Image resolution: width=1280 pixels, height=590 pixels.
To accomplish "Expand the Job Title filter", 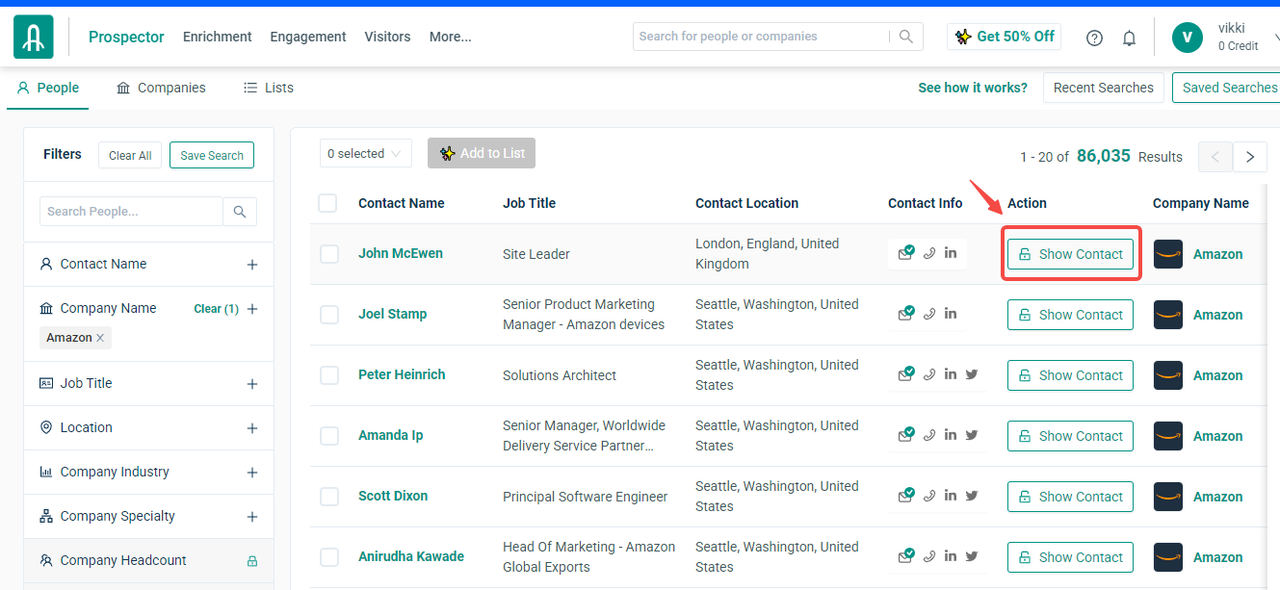I will point(252,384).
